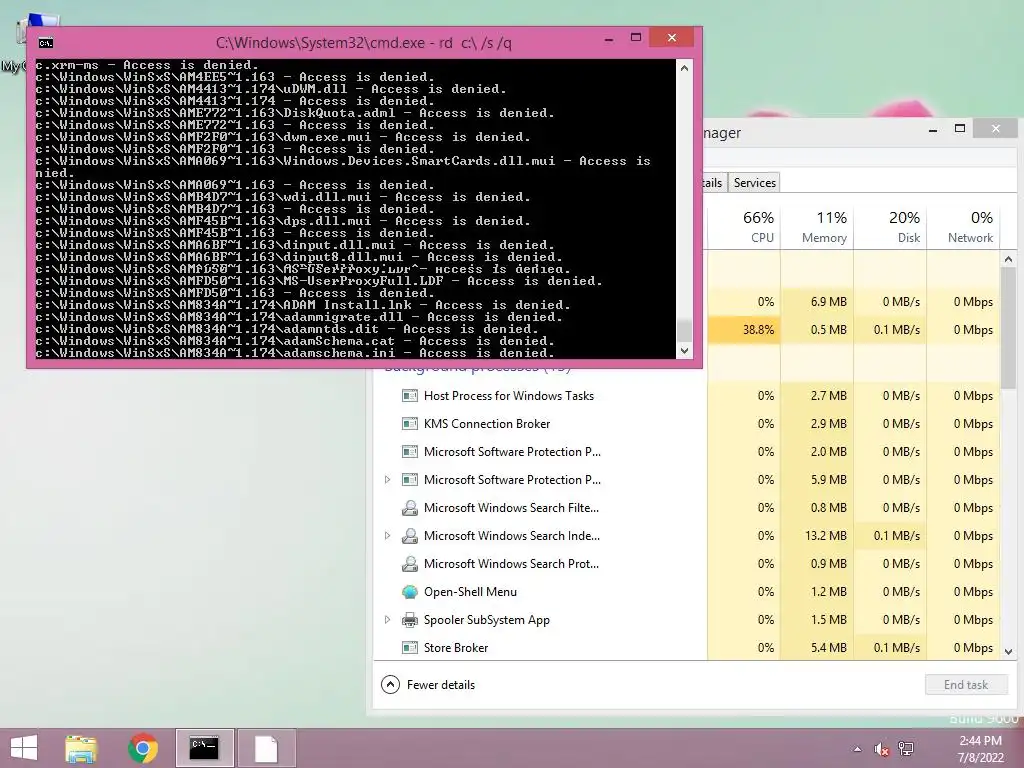Image resolution: width=1024 pixels, height=768 pixels.
Task: Click the Store Broker icon
Action: [x=409, y=648]
